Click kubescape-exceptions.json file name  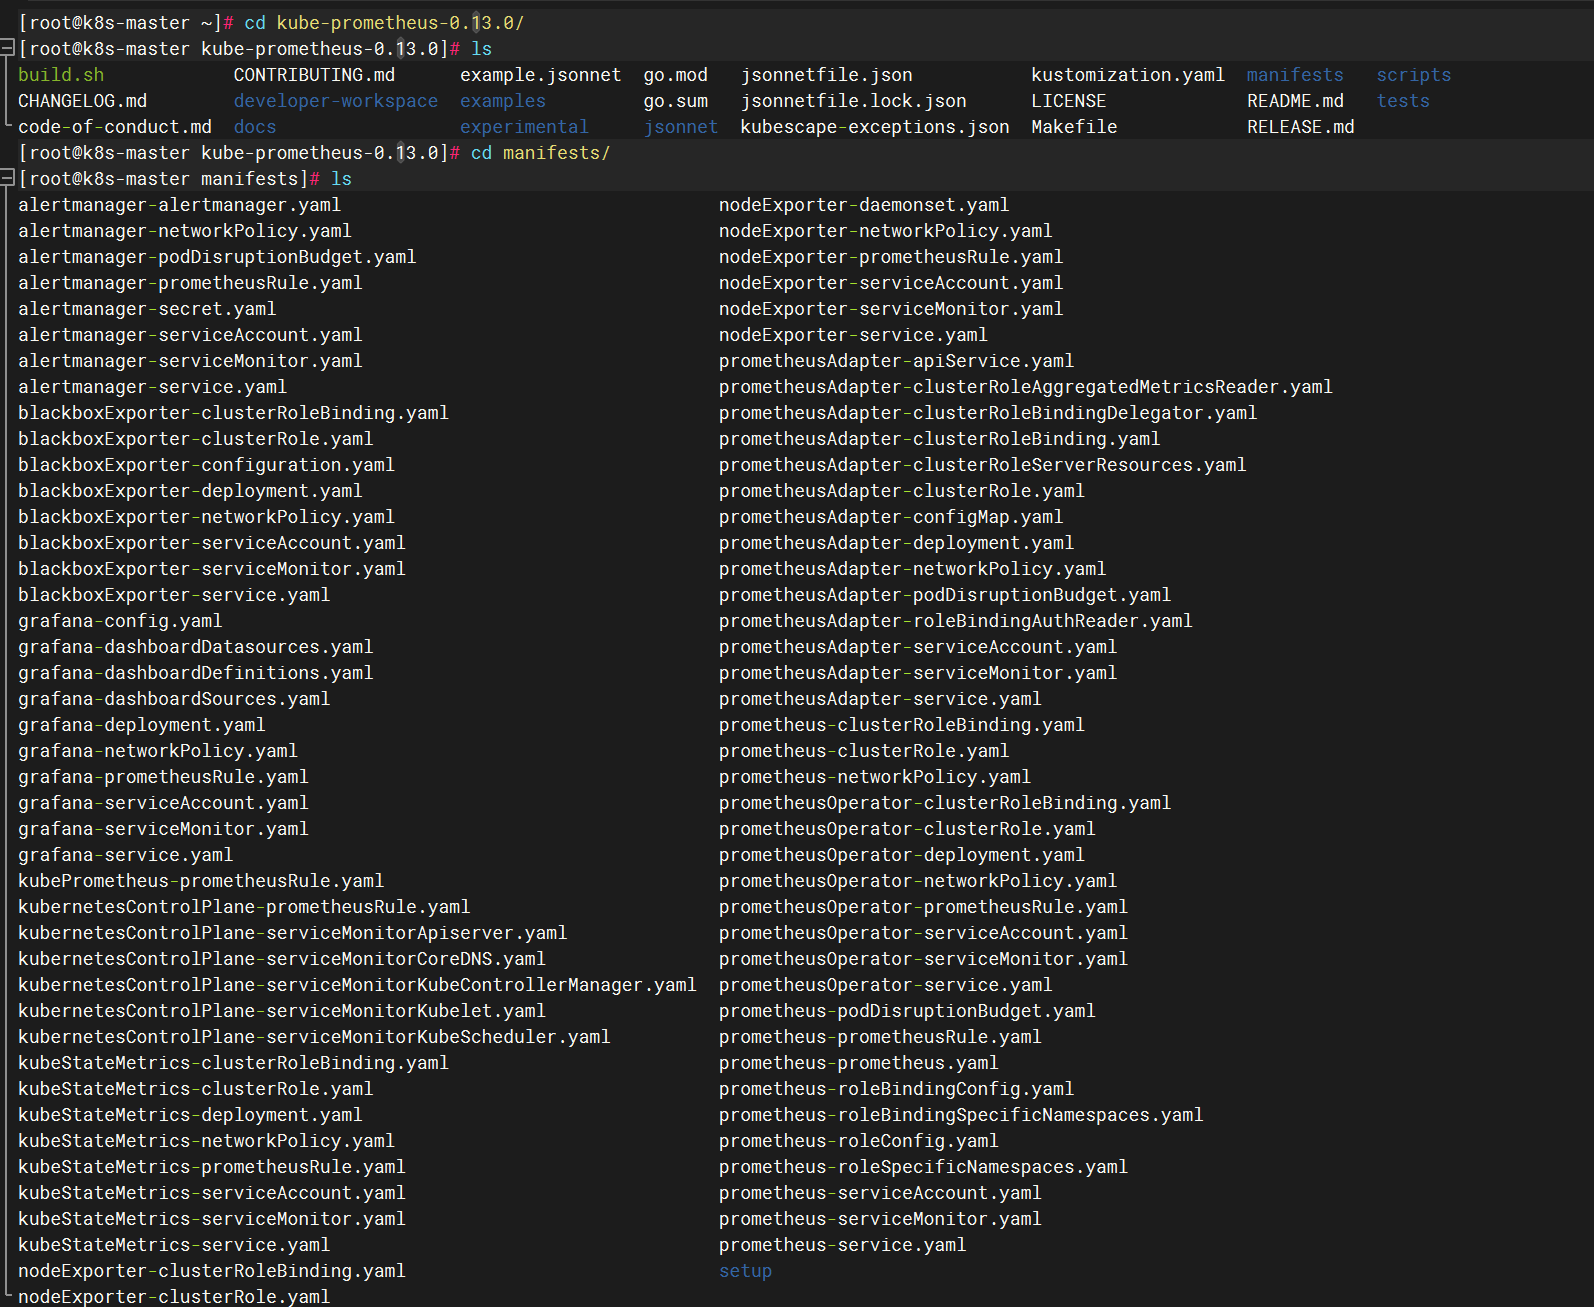tap(875, 127)
